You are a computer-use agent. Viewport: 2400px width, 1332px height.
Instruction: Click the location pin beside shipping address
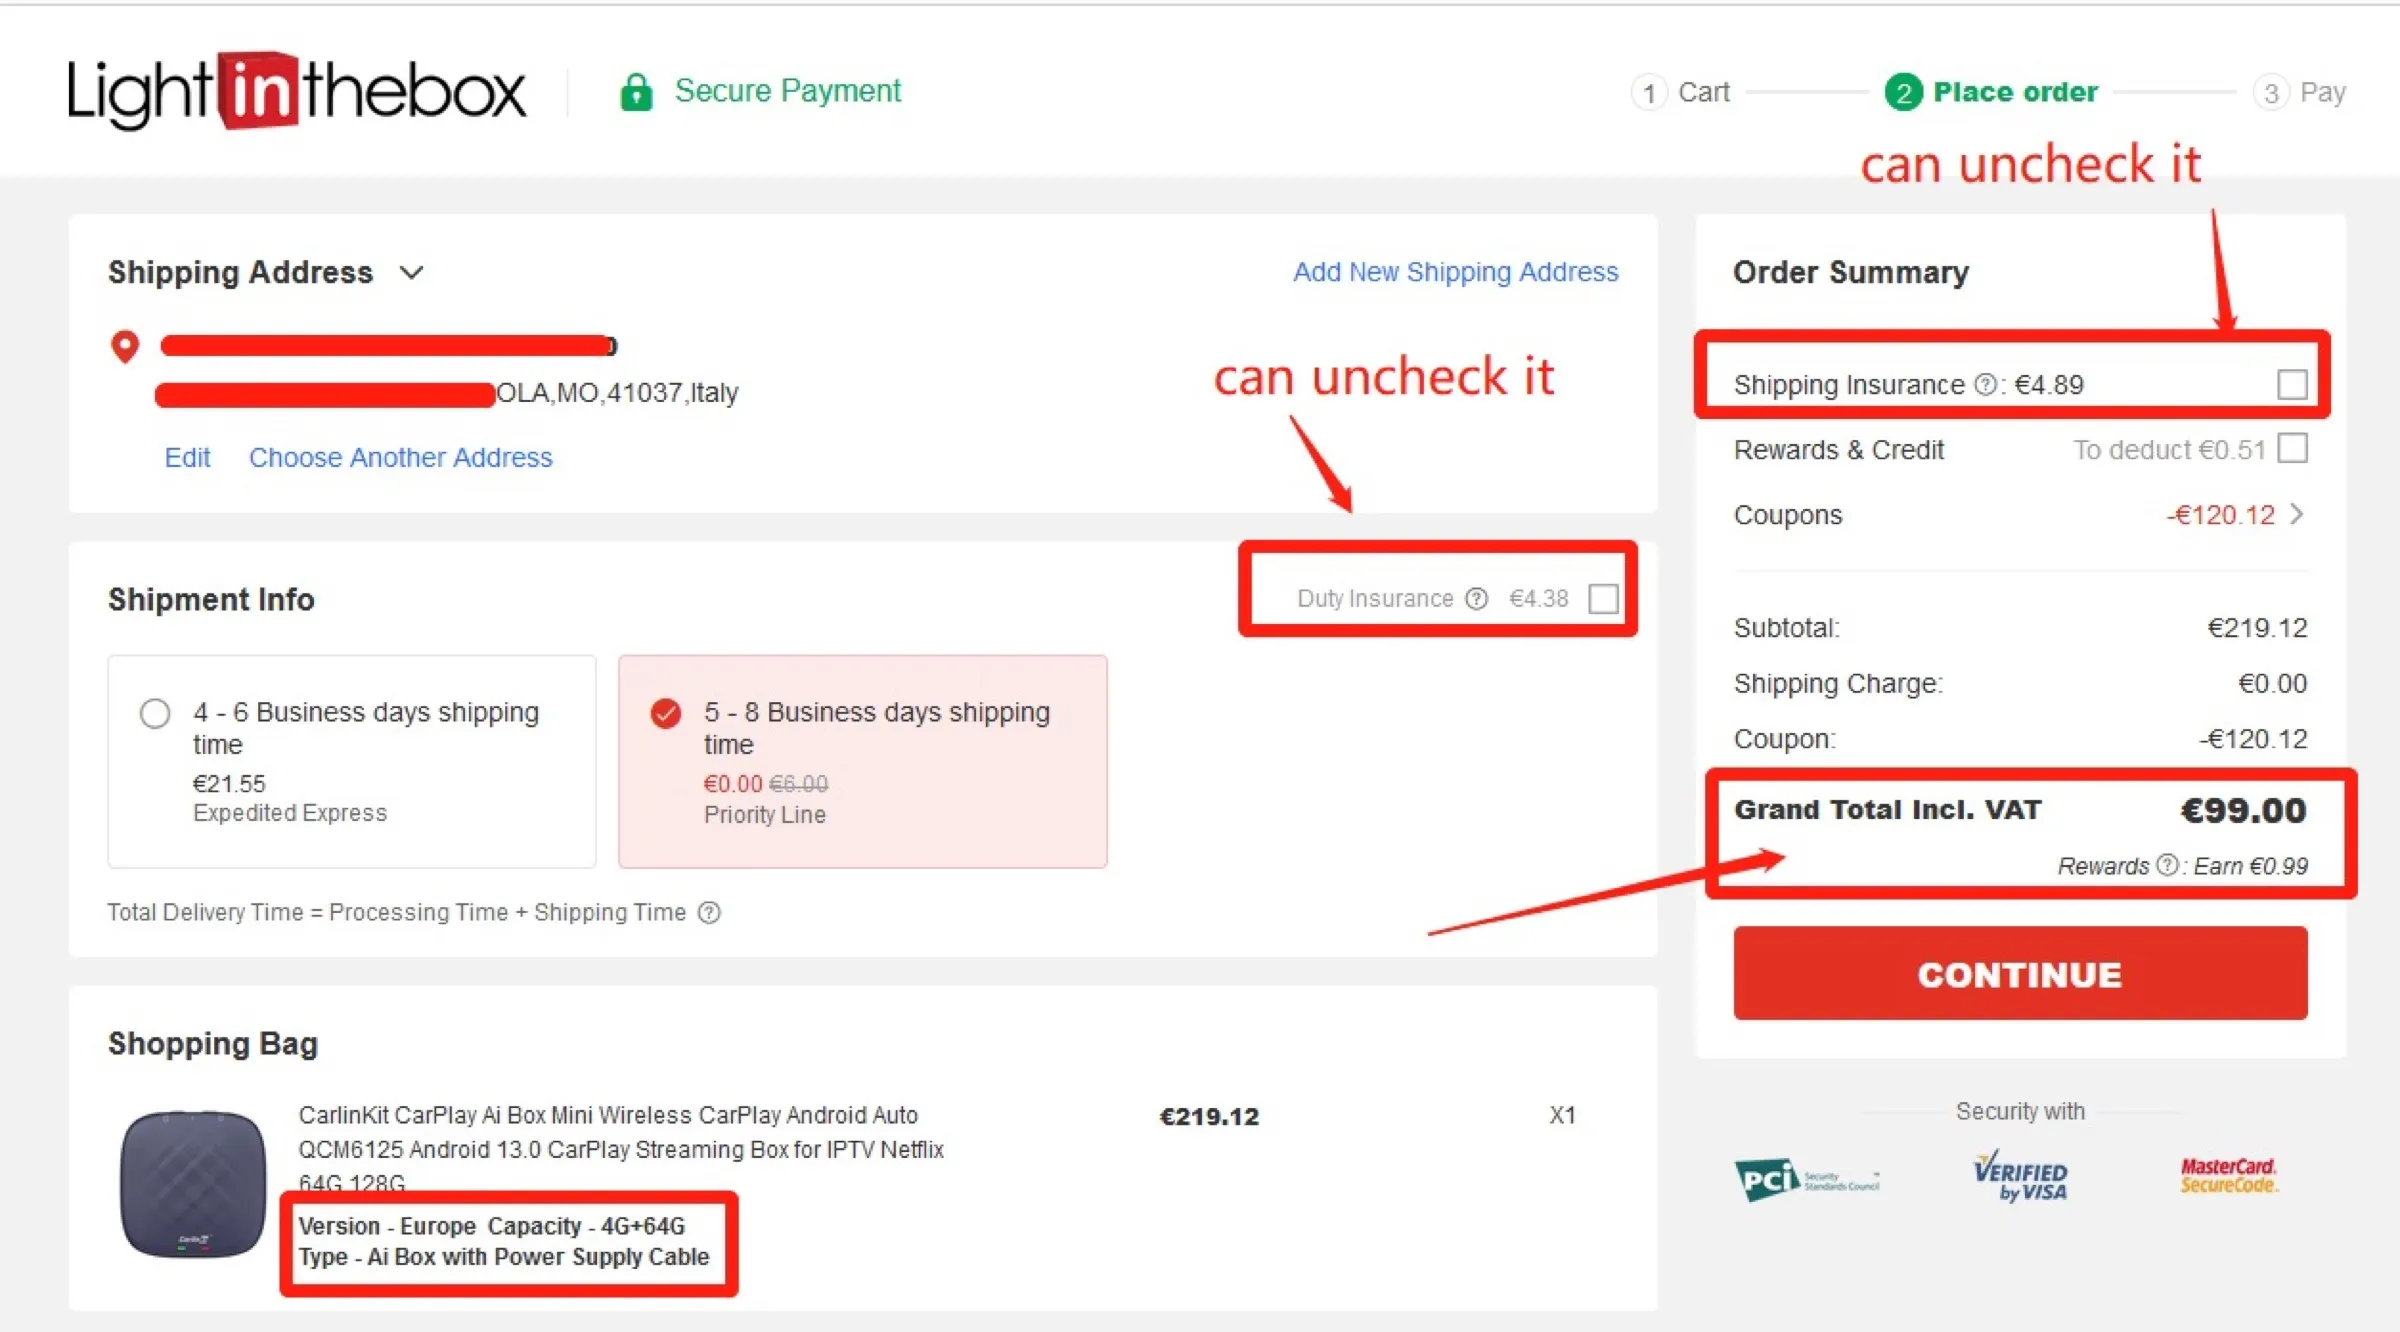(x=124, y=347)
